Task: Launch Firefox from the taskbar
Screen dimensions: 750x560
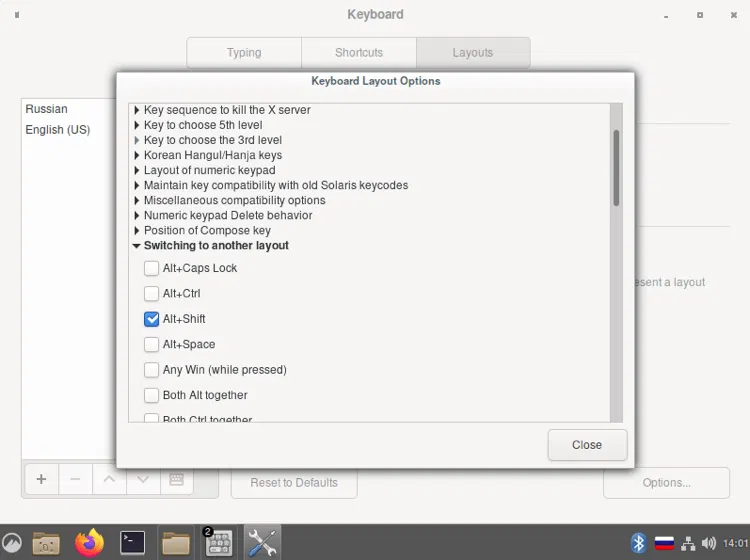Action: pyautogui.click(x=89, y=543)
